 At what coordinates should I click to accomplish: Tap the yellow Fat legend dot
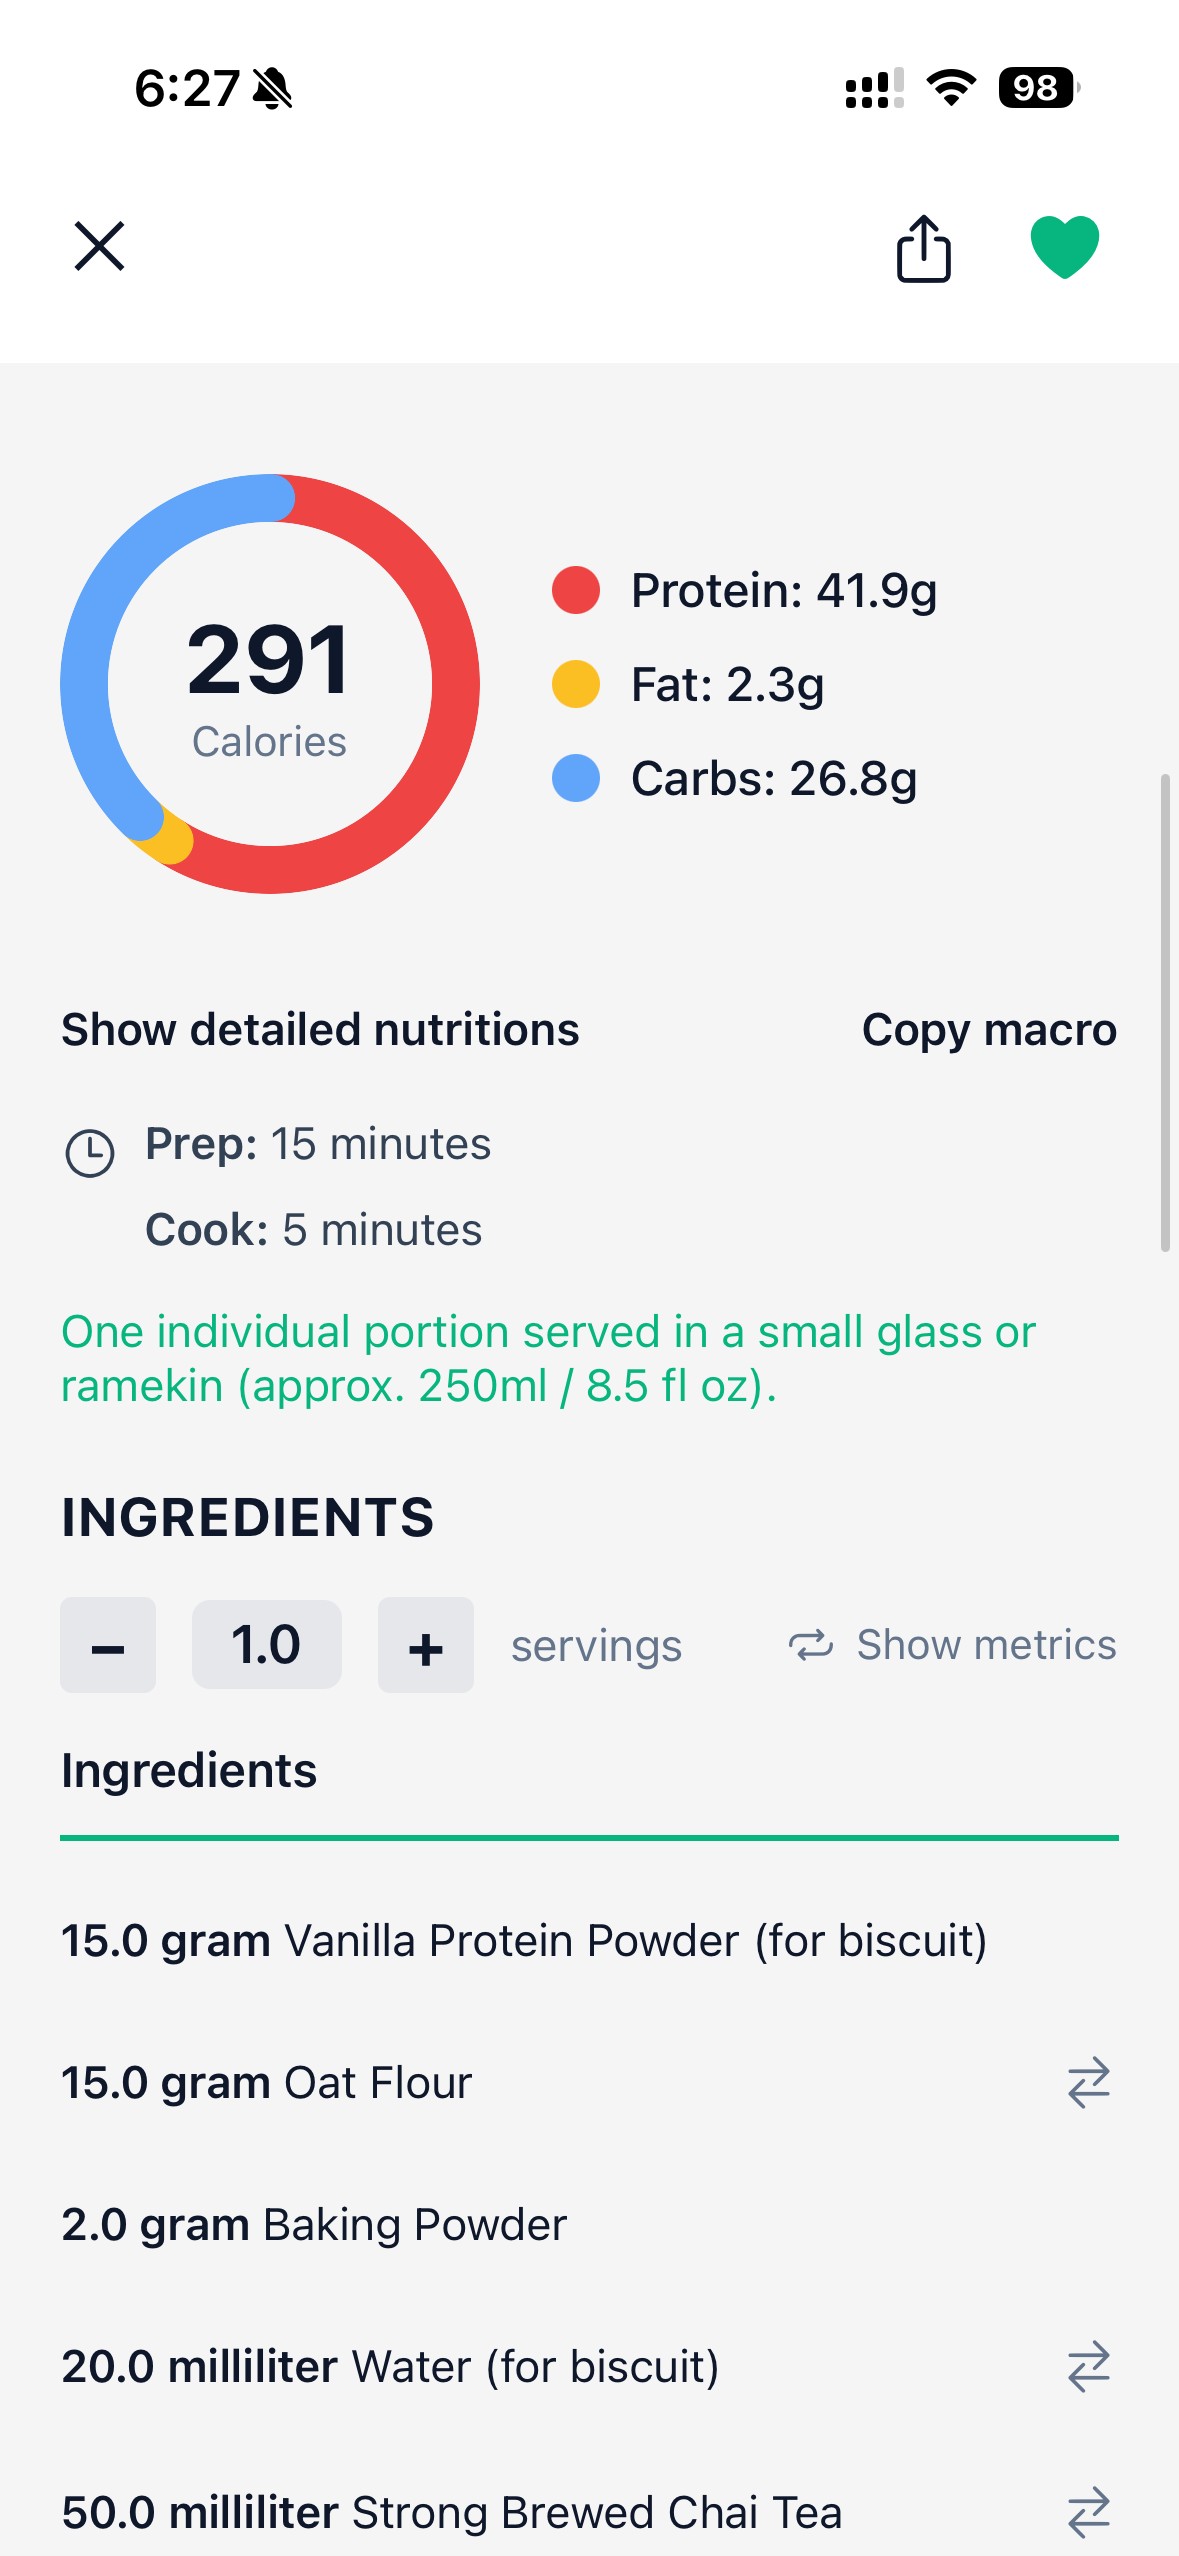point(576,684)
